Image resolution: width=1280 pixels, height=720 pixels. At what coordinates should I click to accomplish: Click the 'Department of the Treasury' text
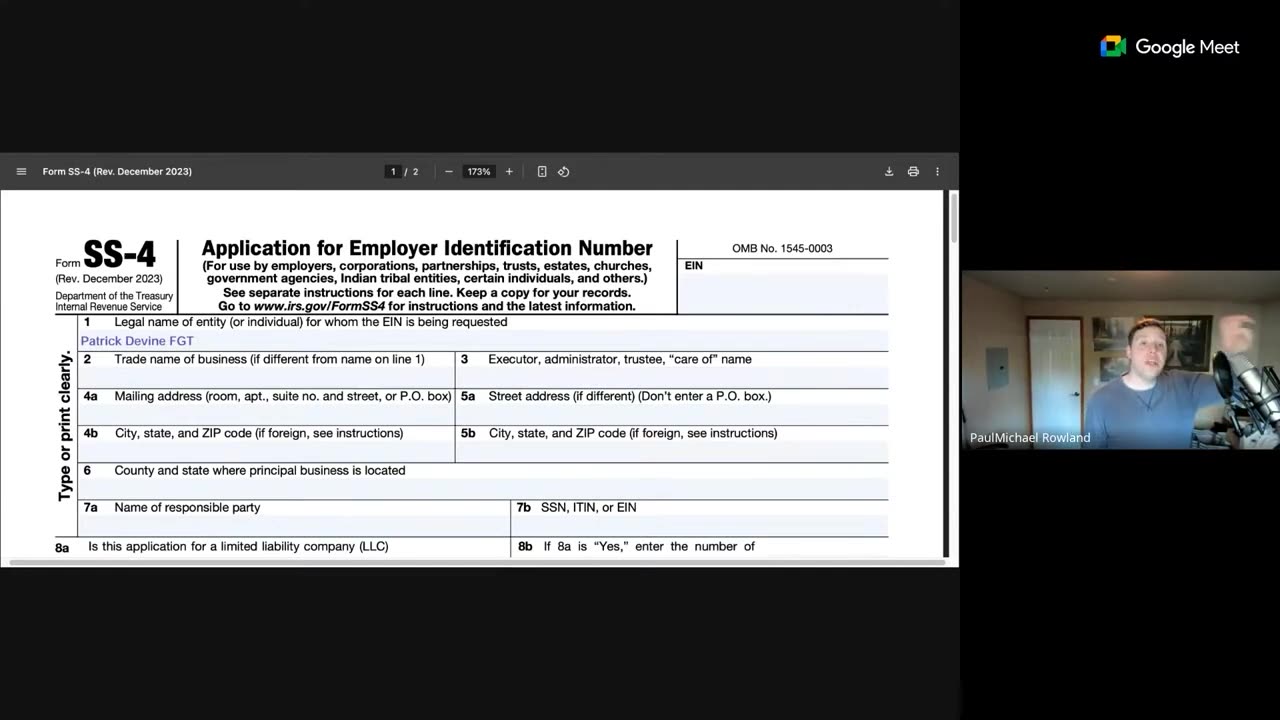tap(114, 296)
